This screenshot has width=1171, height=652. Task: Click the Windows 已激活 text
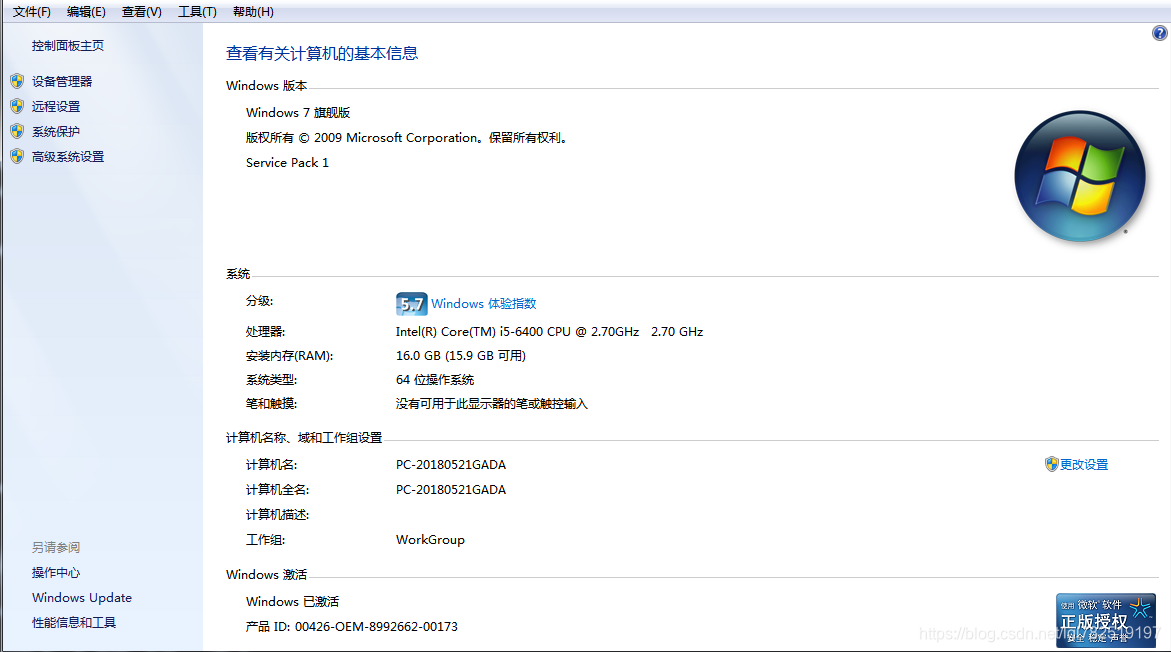pos(293,602)
